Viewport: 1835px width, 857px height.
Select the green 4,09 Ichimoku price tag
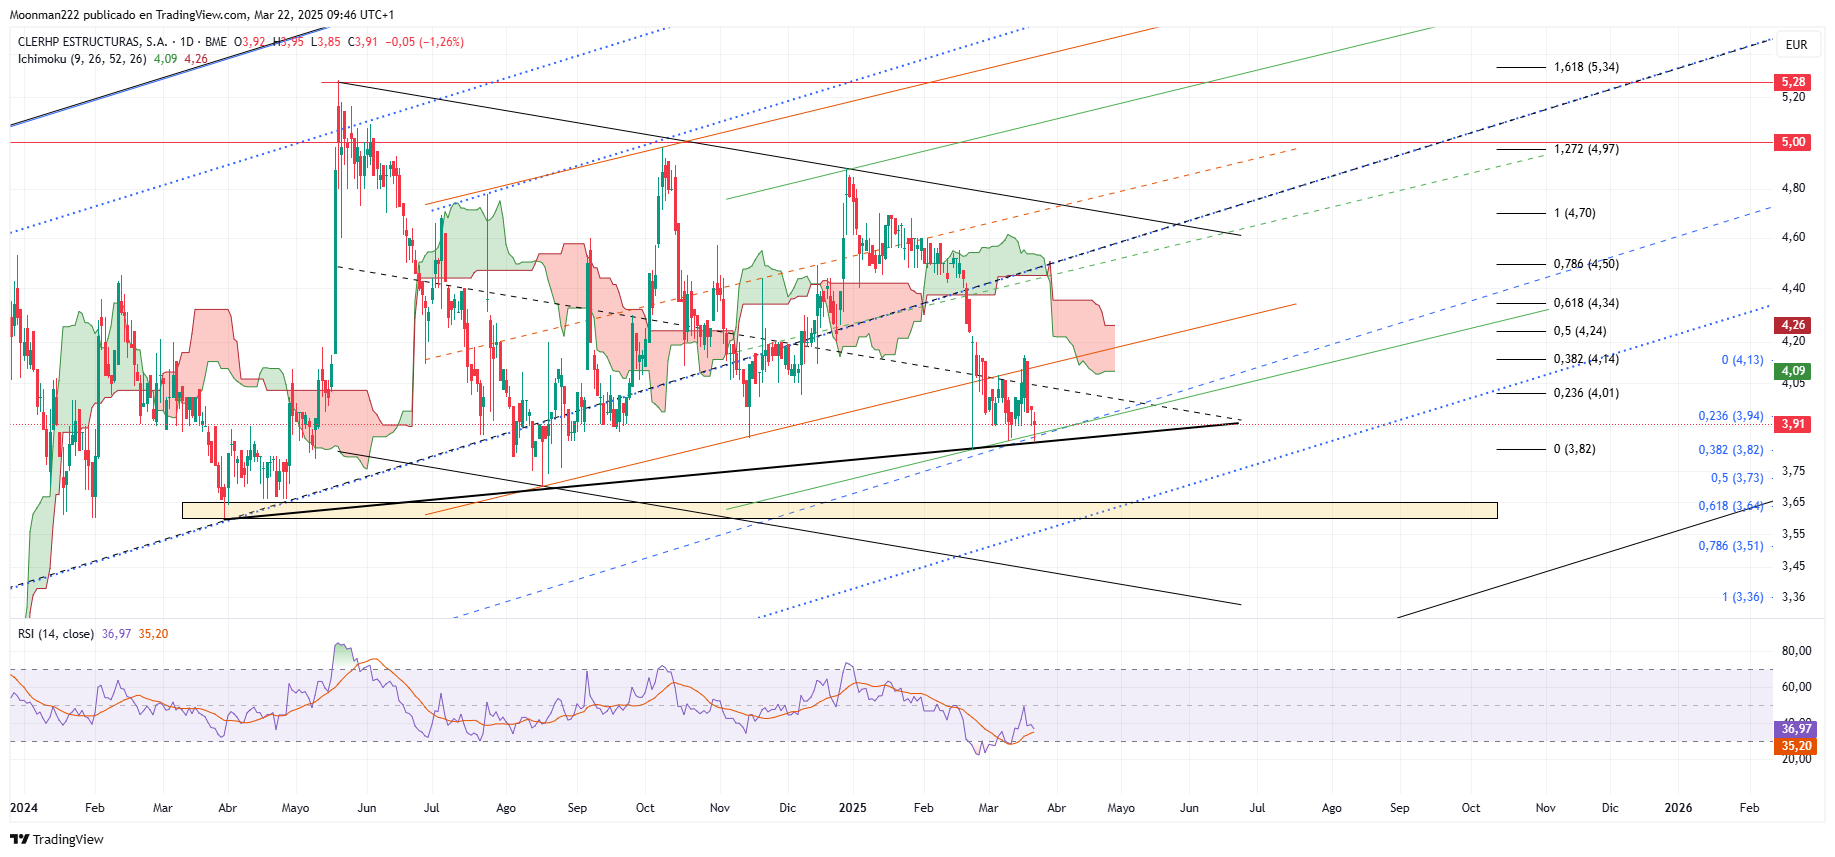[1793, 371]
